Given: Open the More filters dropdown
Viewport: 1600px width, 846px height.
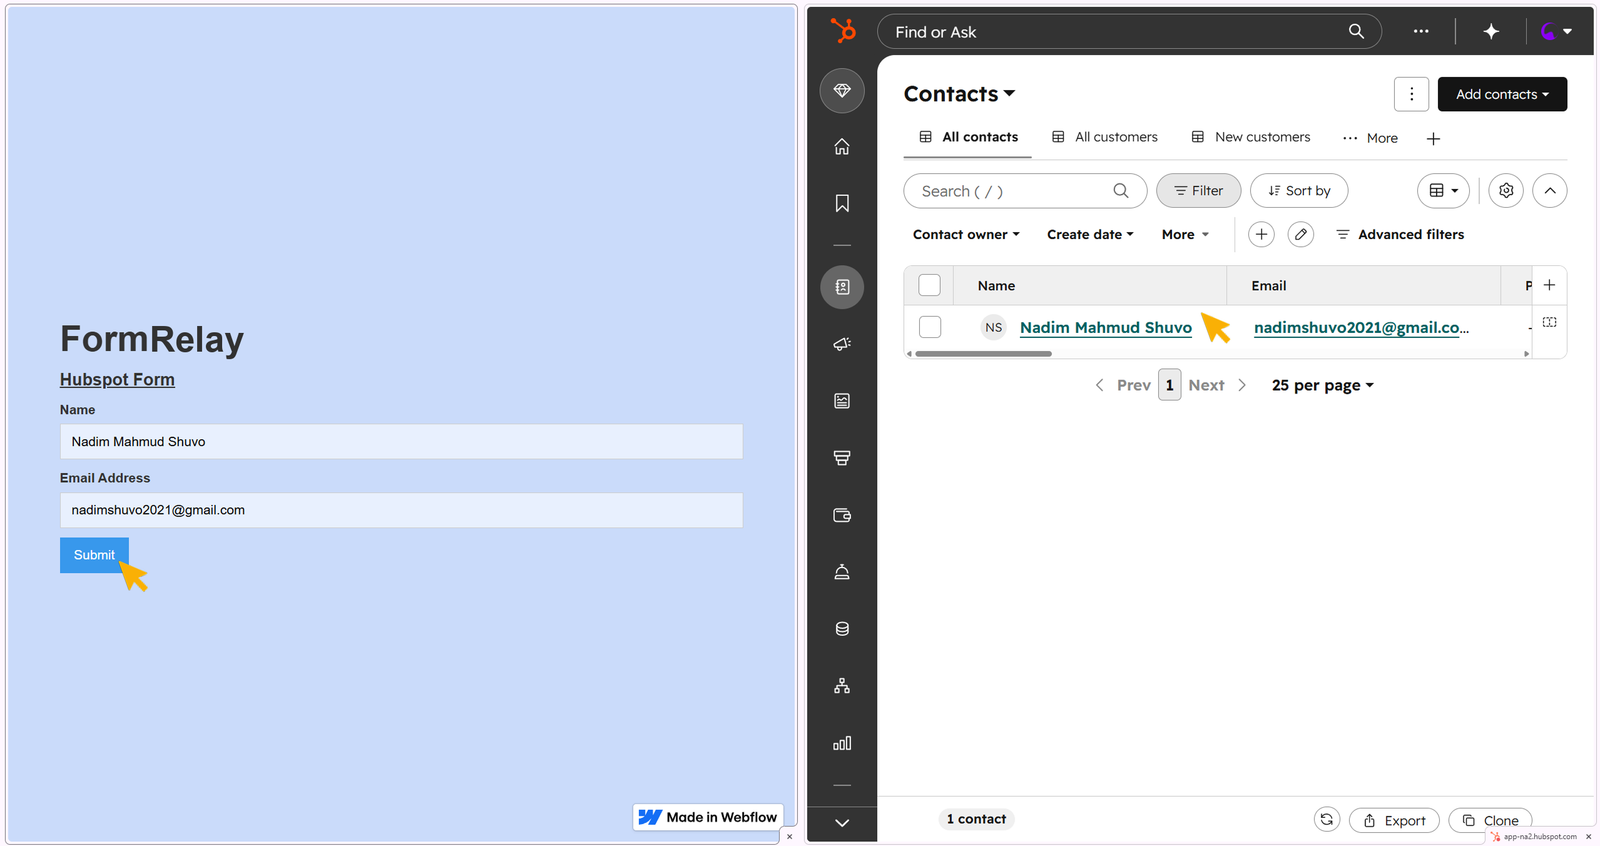Looking at the screenshot, I should pyautogui.click(x=1185, y=234).
